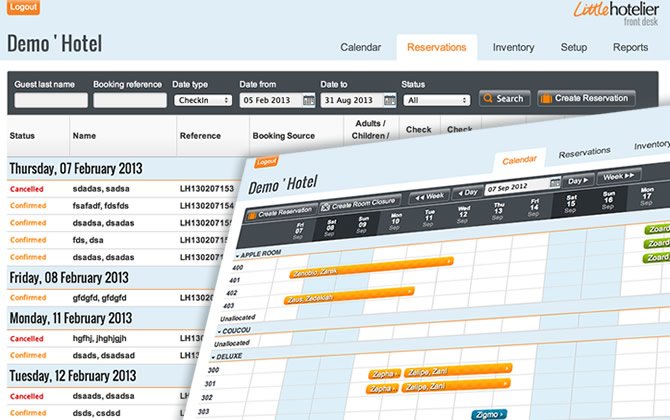Open calendar picker icon for Date to
This screenshot has width=670, height=420.
point(390,100)
